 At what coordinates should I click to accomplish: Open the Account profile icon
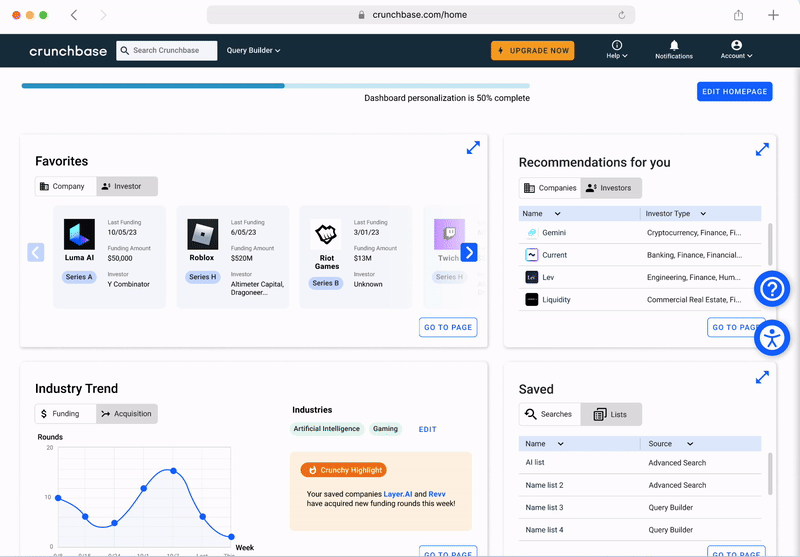click(736, 49)
